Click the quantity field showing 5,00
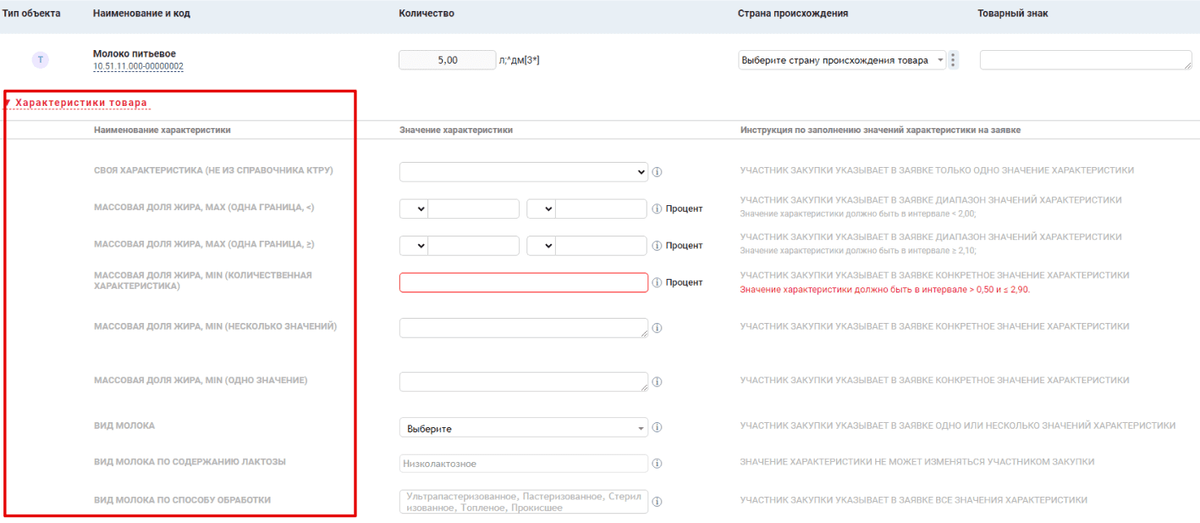 (447, 60)
